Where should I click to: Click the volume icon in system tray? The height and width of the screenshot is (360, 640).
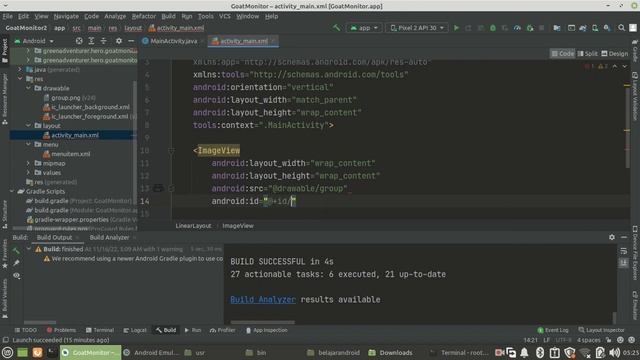pos(614,352)
